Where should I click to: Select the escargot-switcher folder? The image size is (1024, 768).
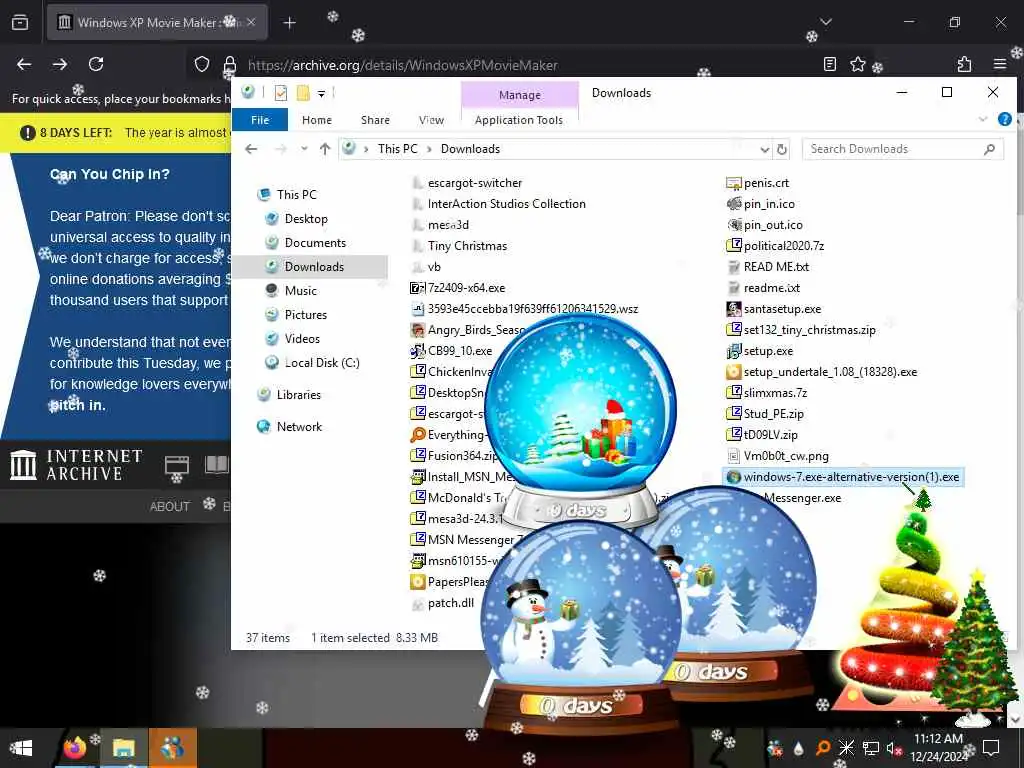point(474,184)
